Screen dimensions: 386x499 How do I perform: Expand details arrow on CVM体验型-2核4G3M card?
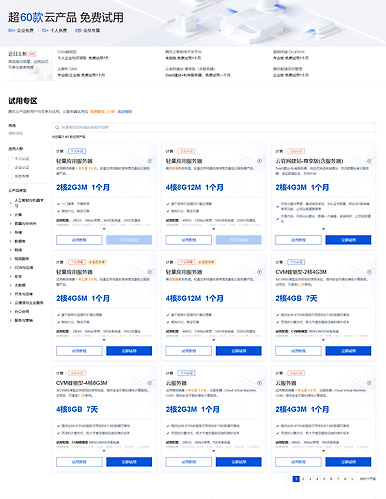click(x=323, y=340)
